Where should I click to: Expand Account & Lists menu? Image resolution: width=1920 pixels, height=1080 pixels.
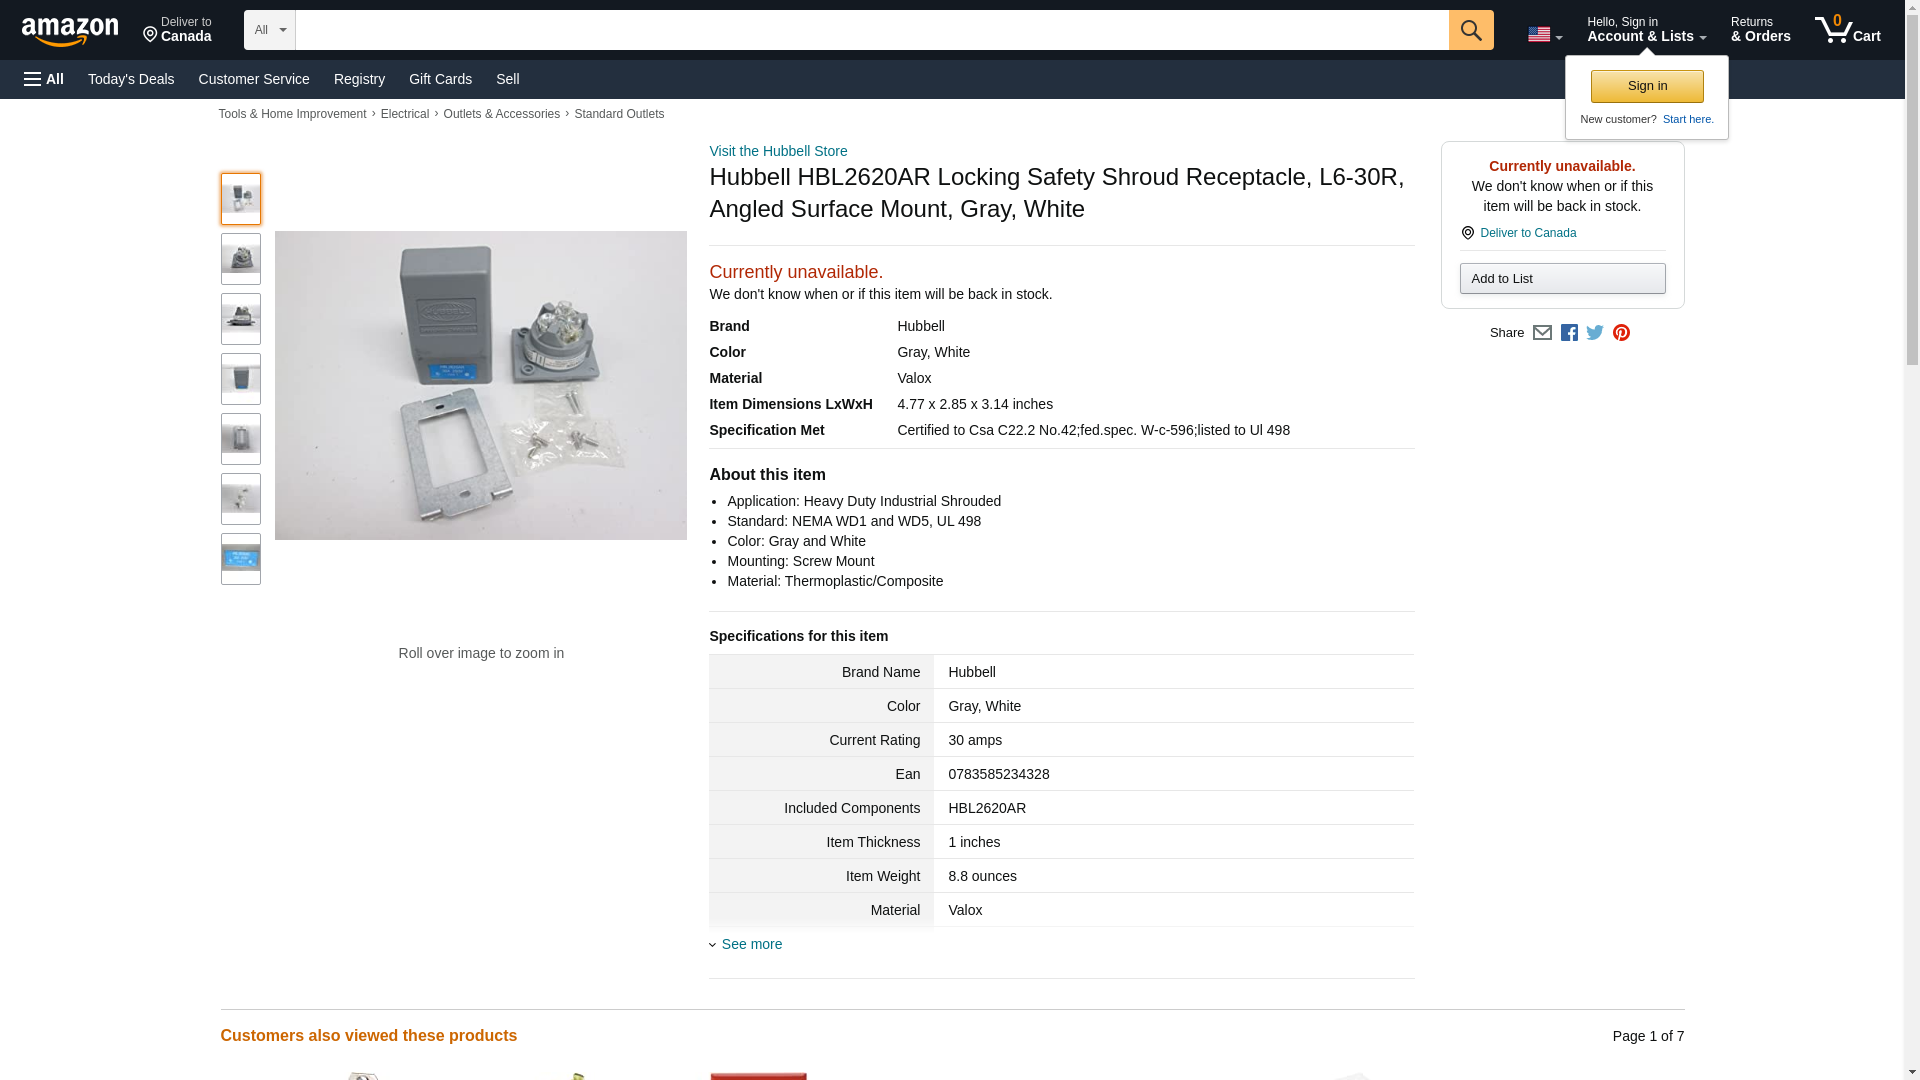(x=1646, y=30)
